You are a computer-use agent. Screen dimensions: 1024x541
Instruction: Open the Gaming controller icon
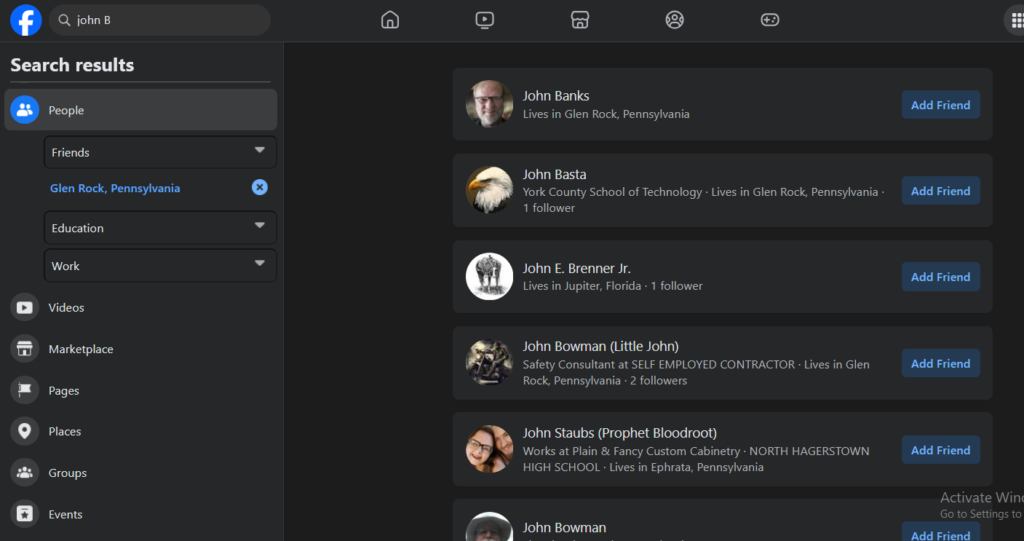point(770,20)
